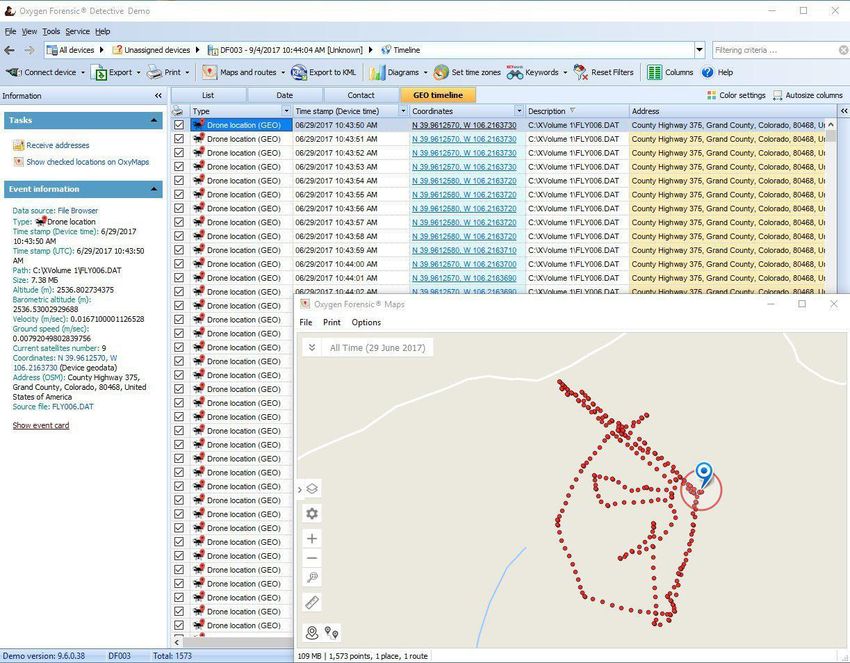Uncheck the 10:43:51 AM row checkbox
Screen dimensions: 850x663
pyautogui.click(x=179, y=139)
